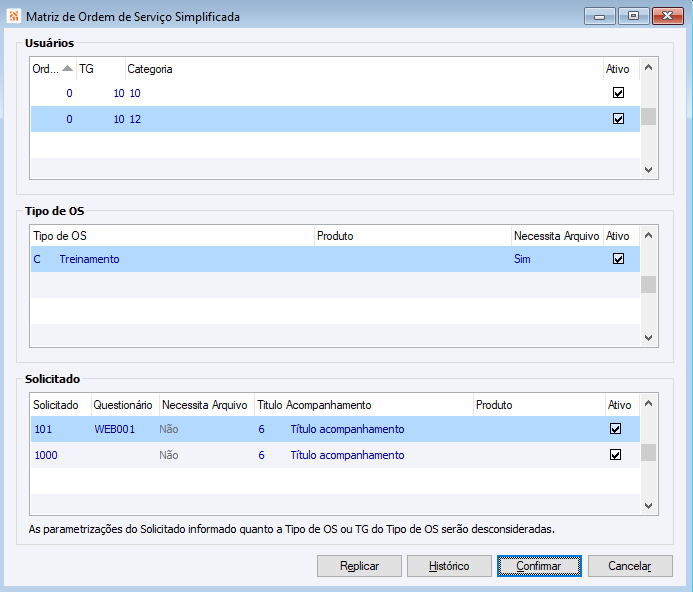Toggle Ativo checkbox for Treinamento row
Image resolution: width=693 pixels, height=592 pixels.
(618, 259)
